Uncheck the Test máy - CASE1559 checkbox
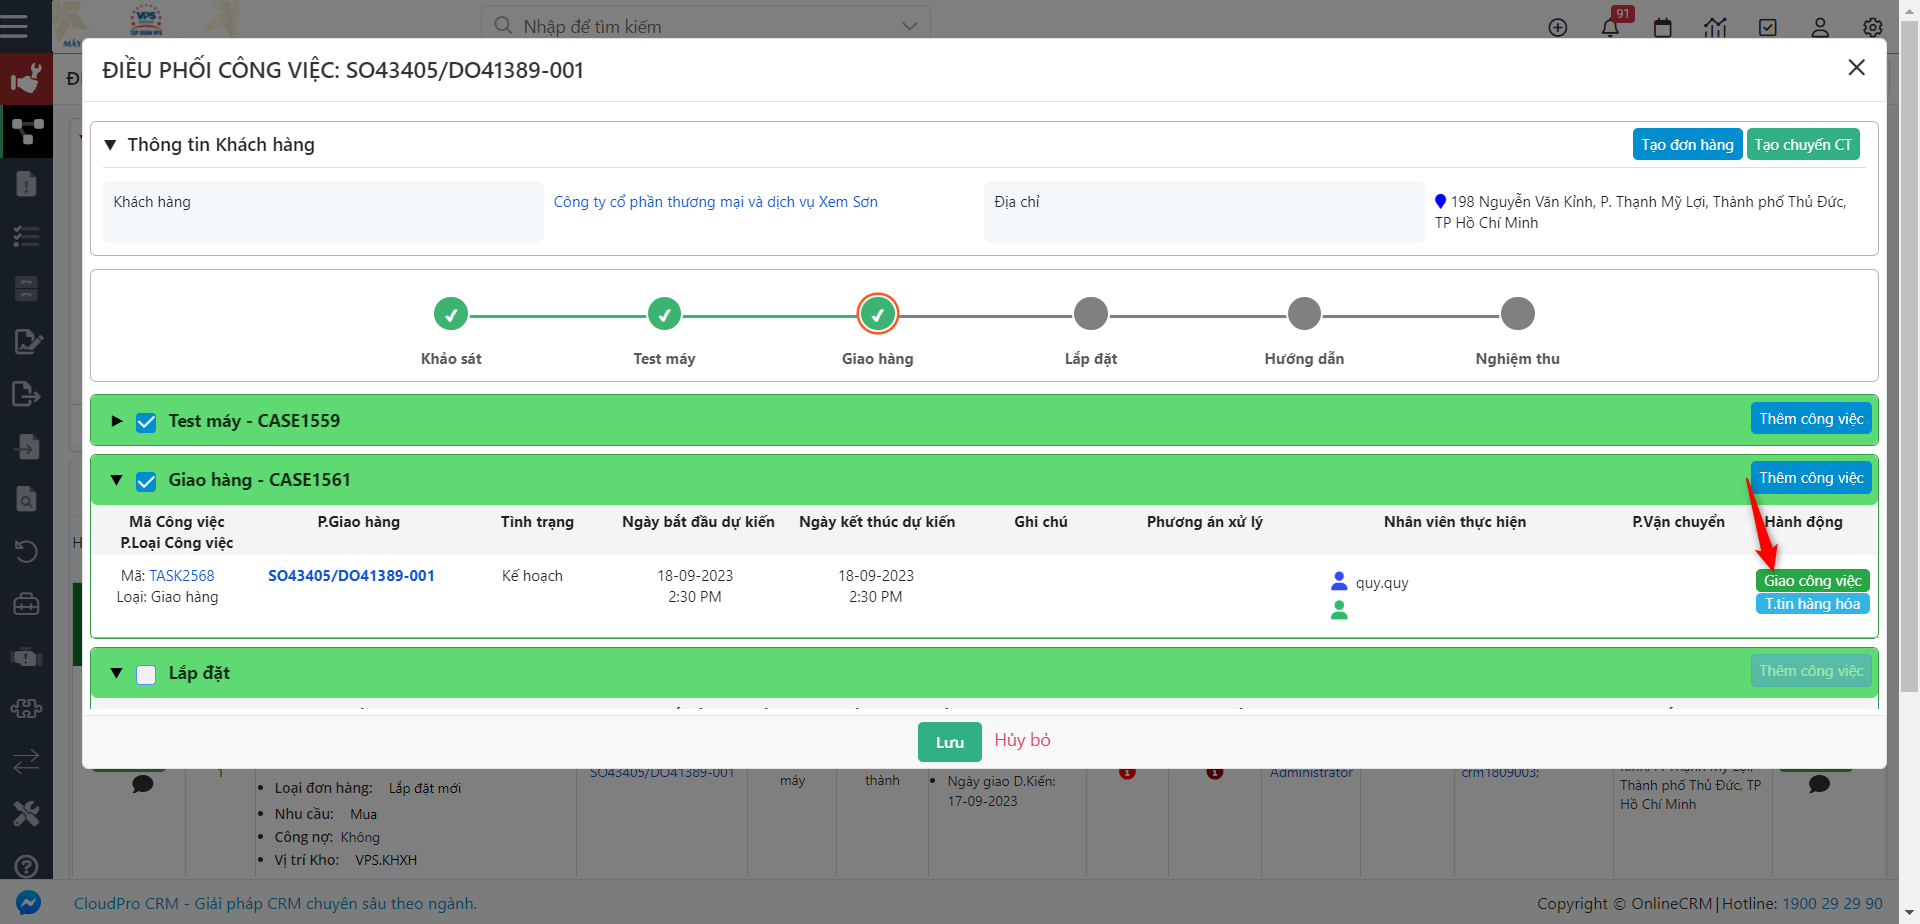This screenshot has height=924, width=1920. point(146,422)
